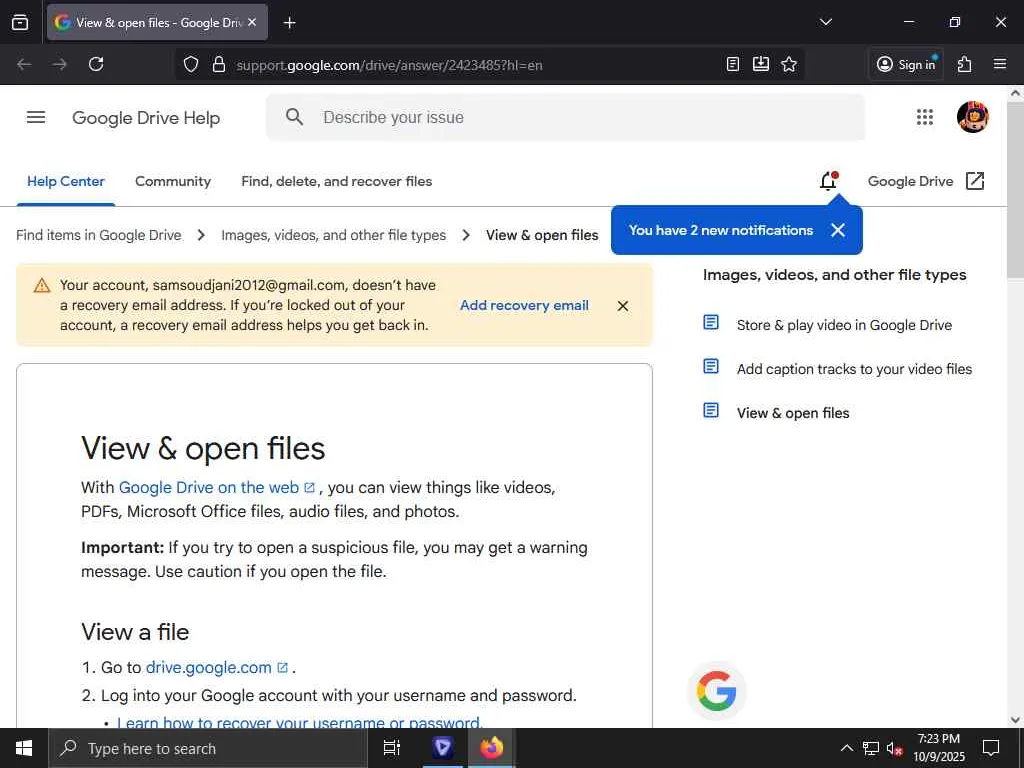Open Add caption tracks to your video files
Image resolution: width=1024 pixels, height=768 pixels.
coord(854,369)
